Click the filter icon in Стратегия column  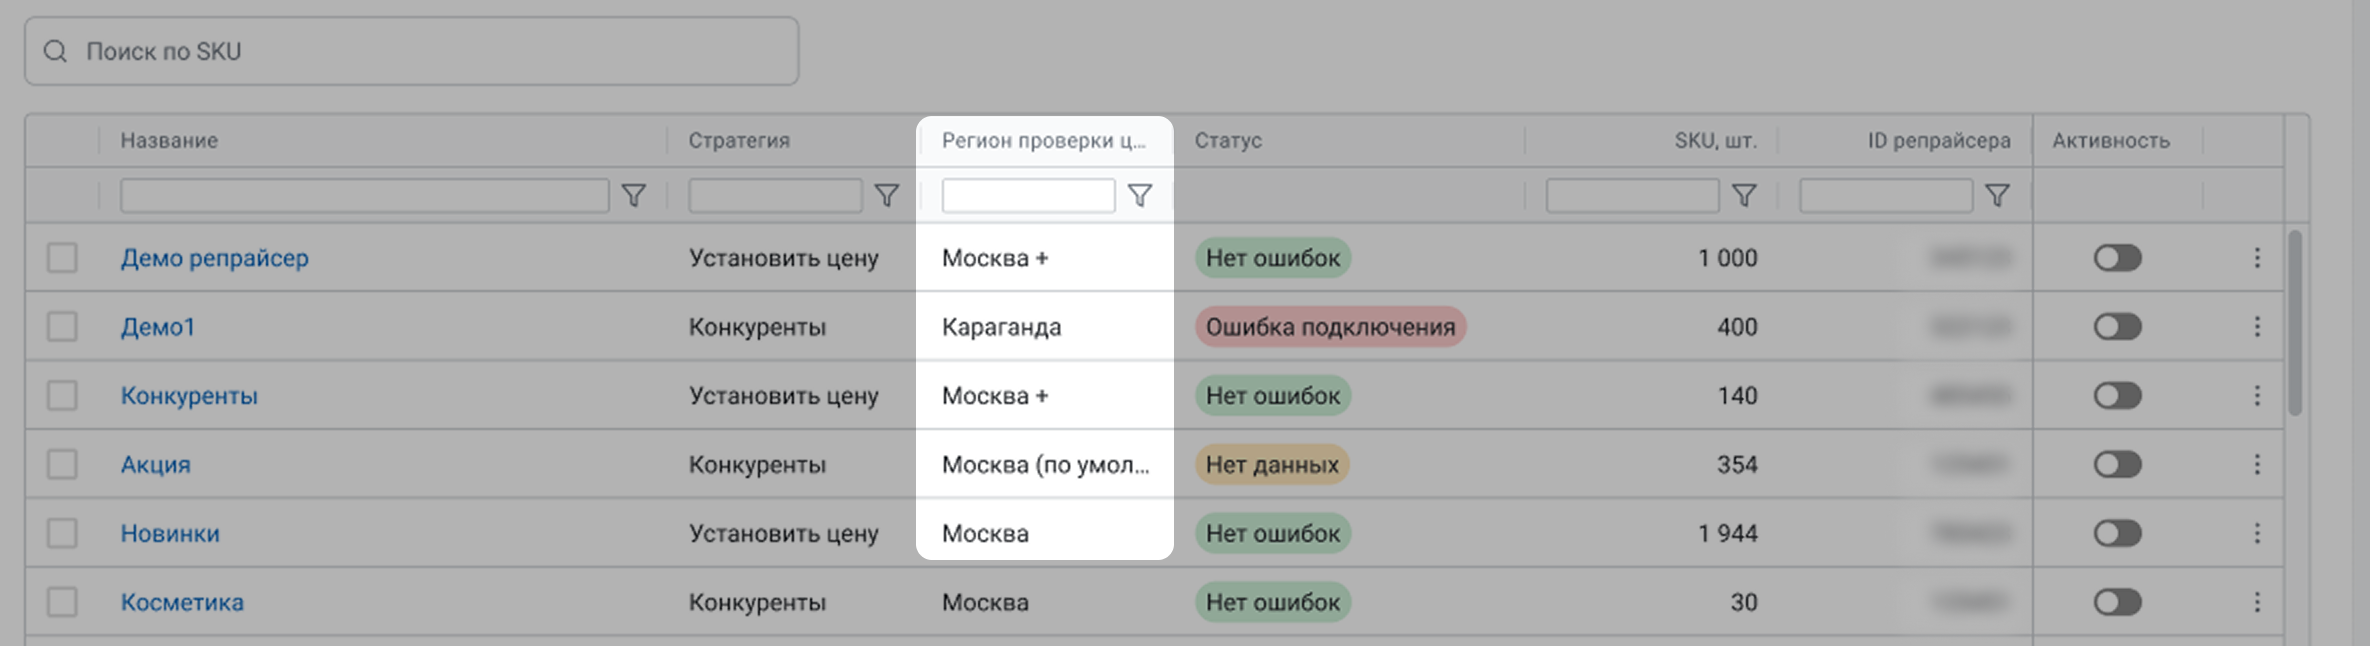(x=886, y=196)
